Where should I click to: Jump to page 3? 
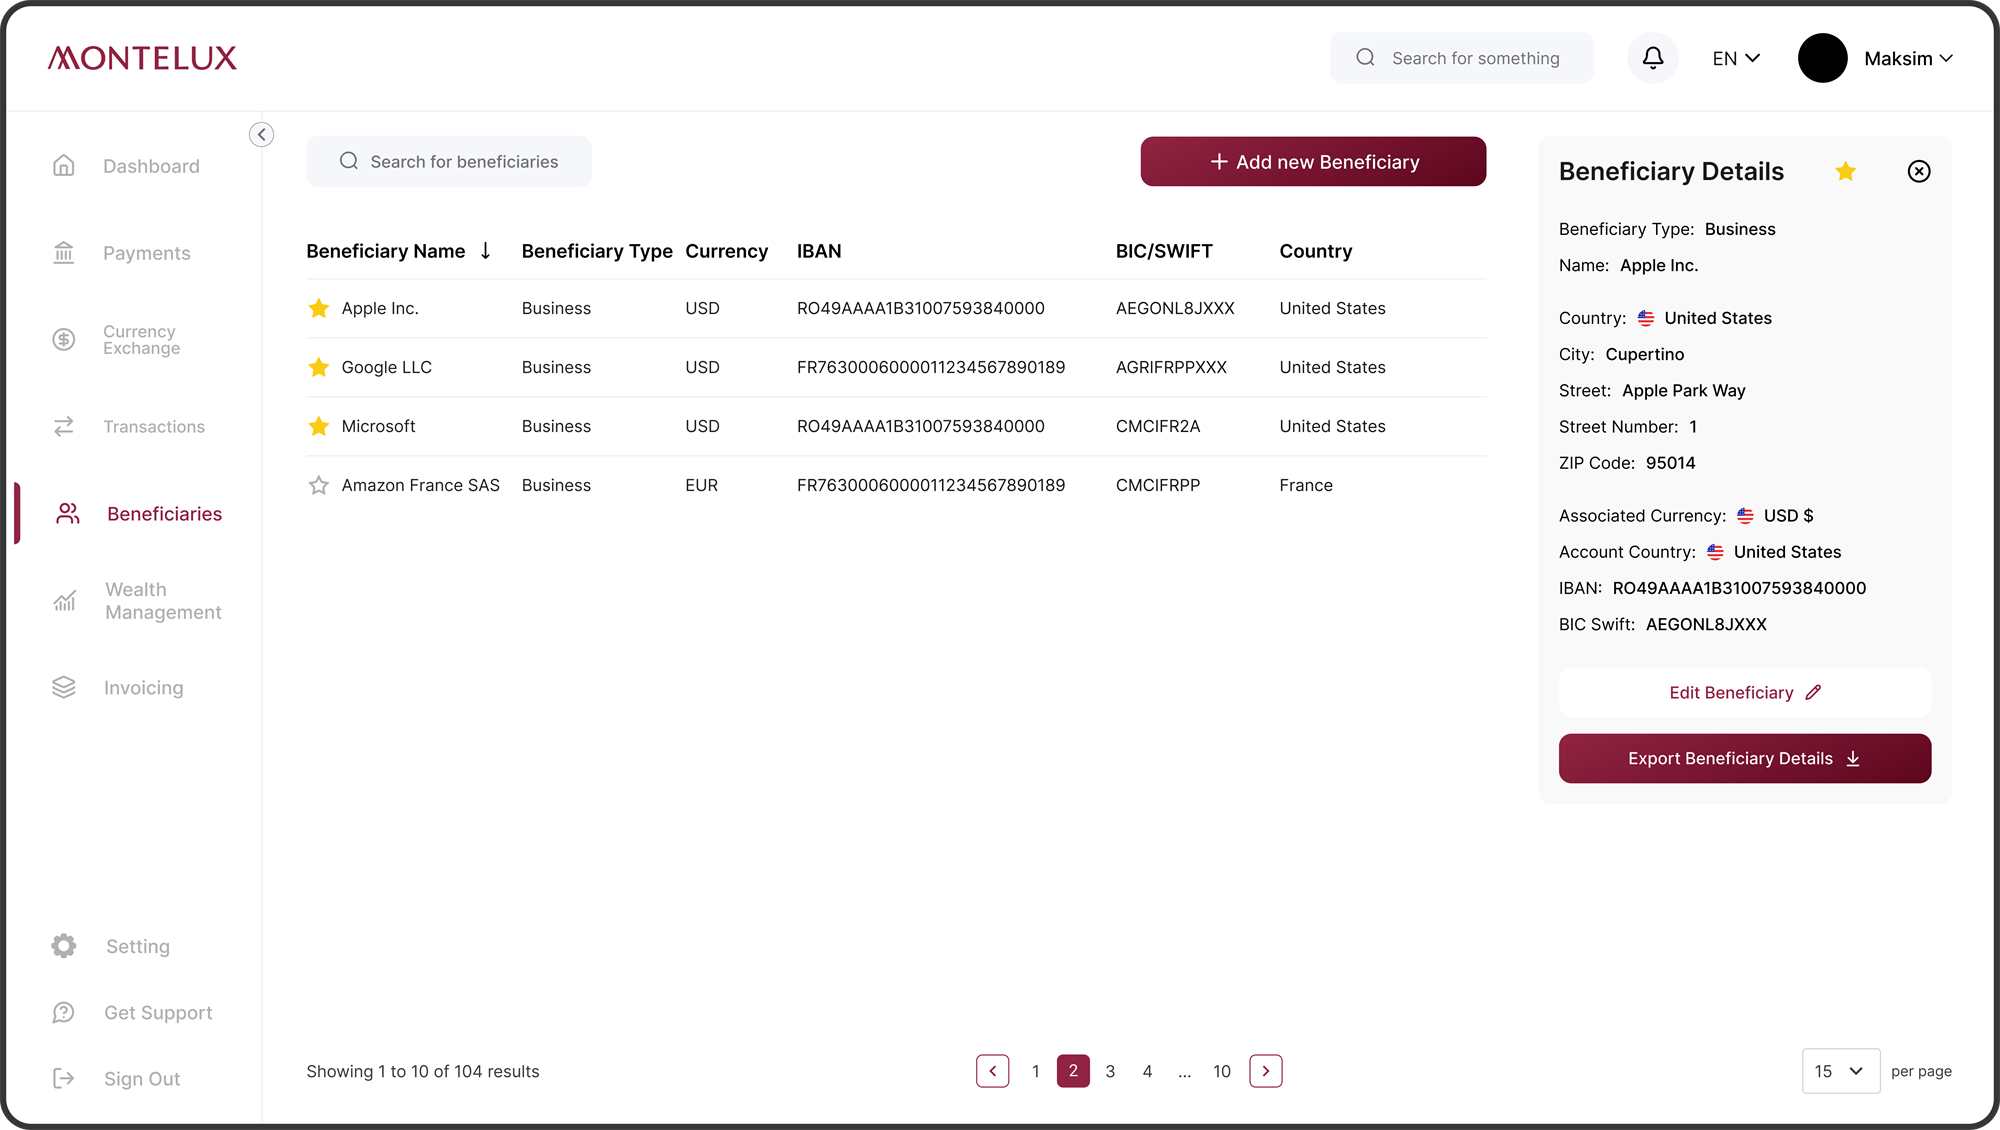[1110, 1072]
